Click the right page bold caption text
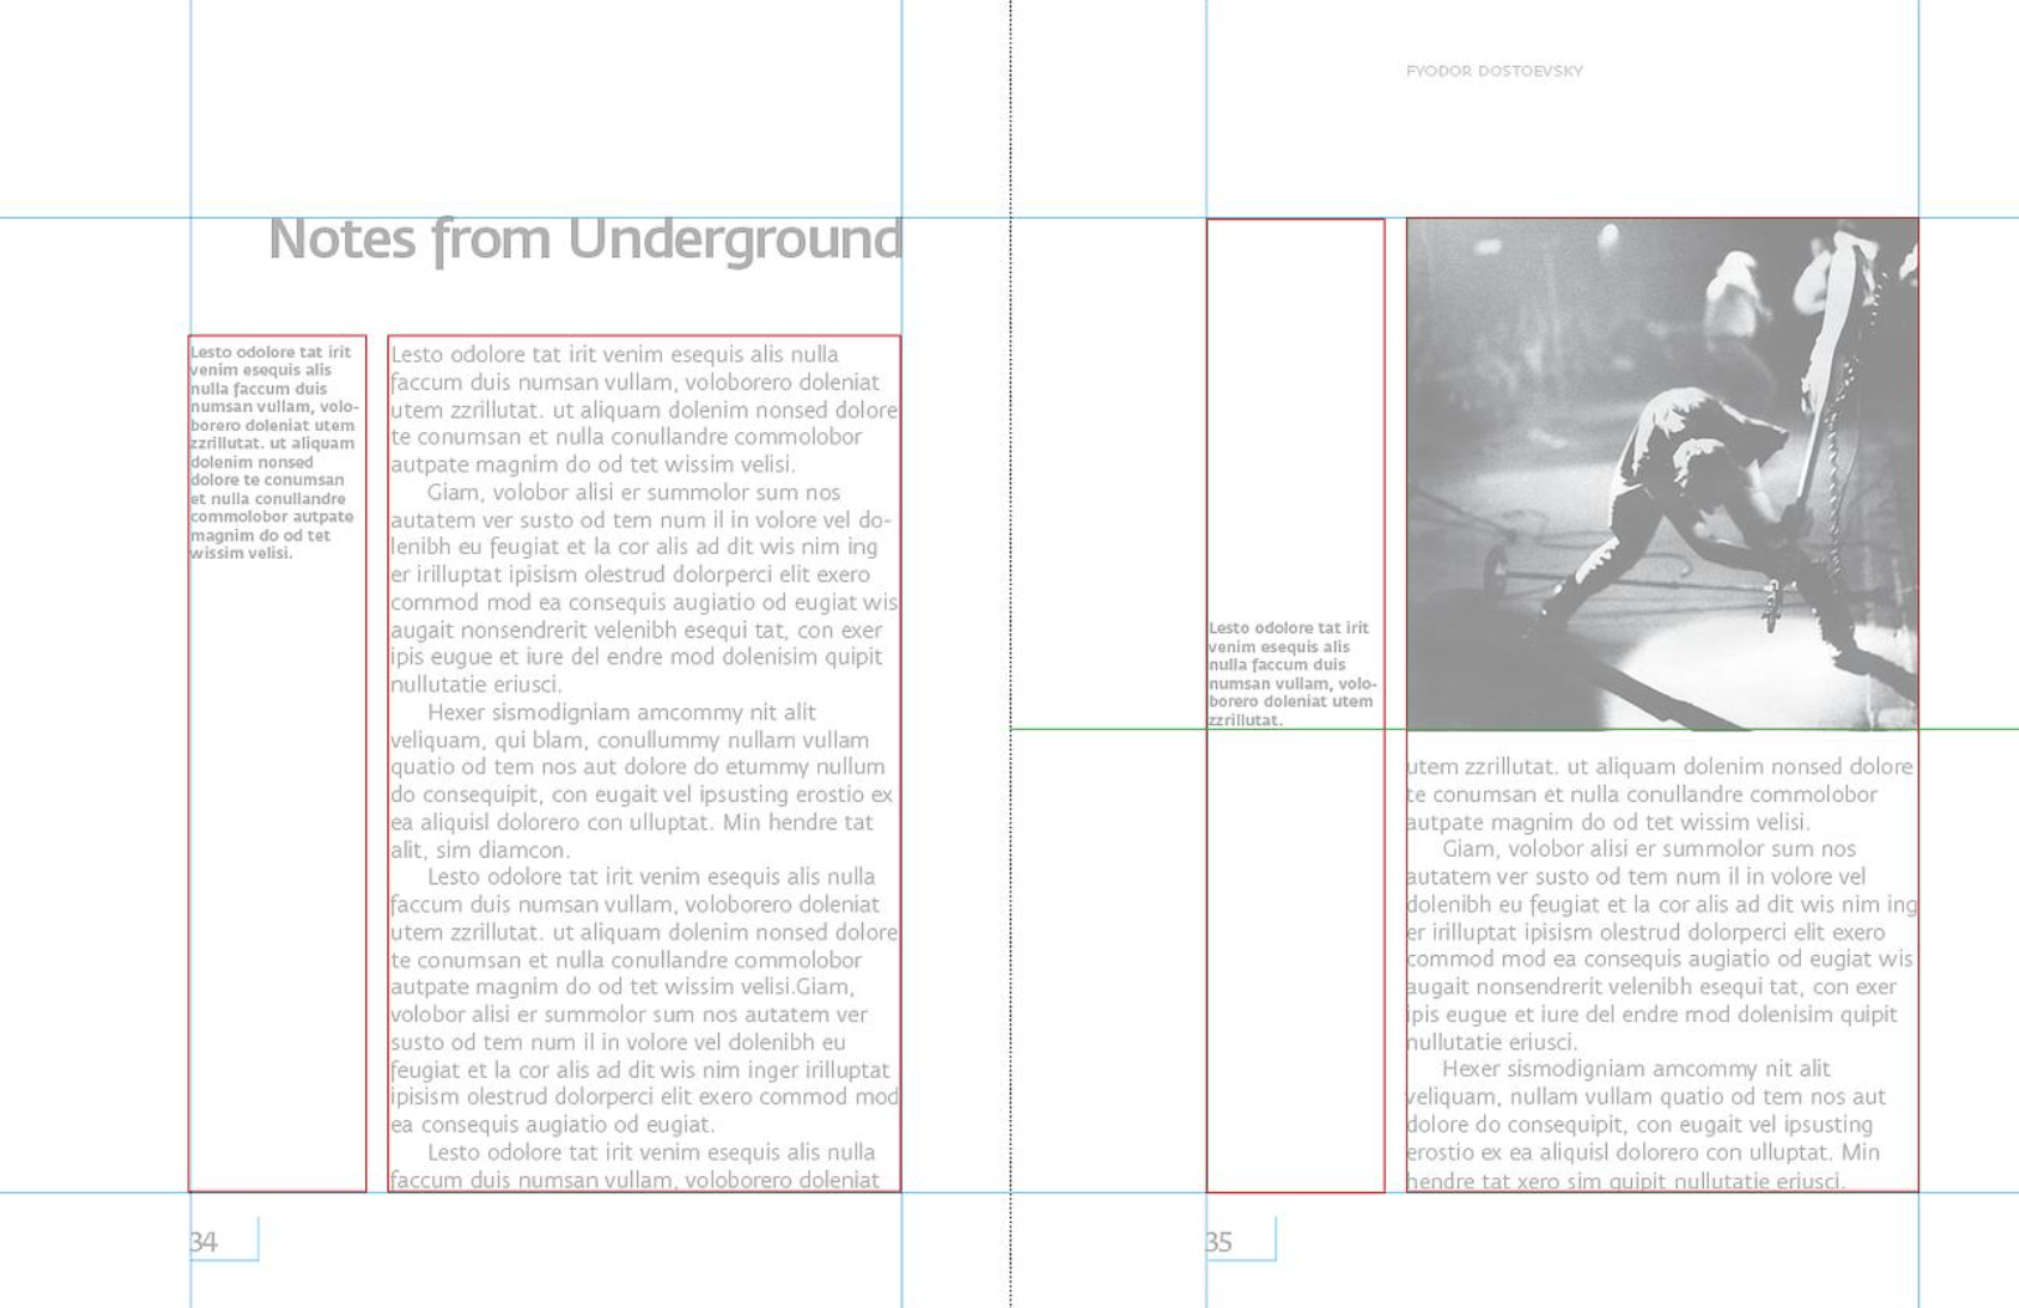 [x=1292, y=673]
